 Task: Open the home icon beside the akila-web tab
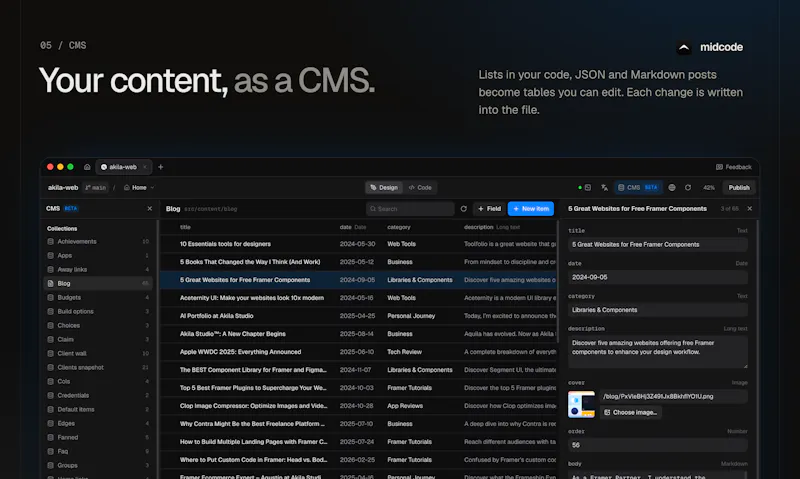(87, 167)
